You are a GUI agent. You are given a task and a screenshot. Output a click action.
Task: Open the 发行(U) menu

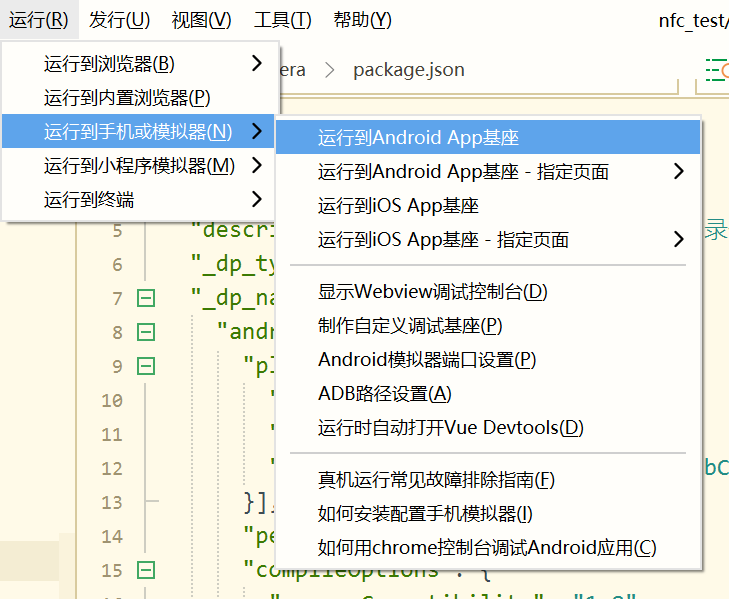tap(119, 20)
